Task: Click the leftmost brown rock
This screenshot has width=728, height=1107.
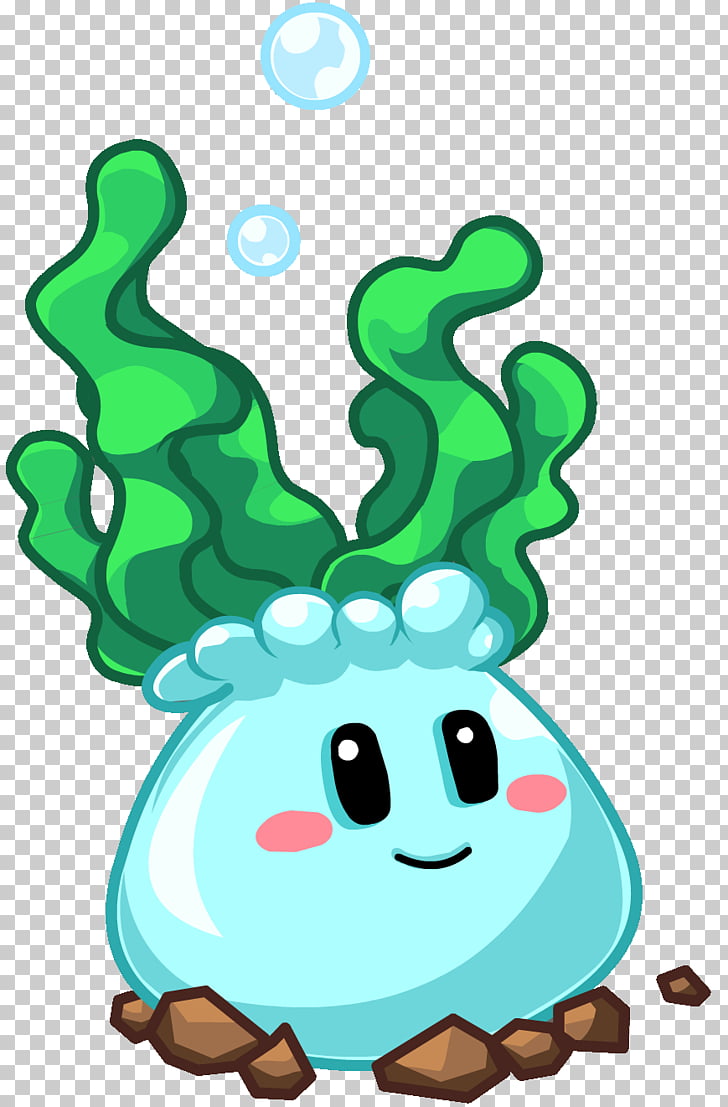Action: pos(135,1015)
